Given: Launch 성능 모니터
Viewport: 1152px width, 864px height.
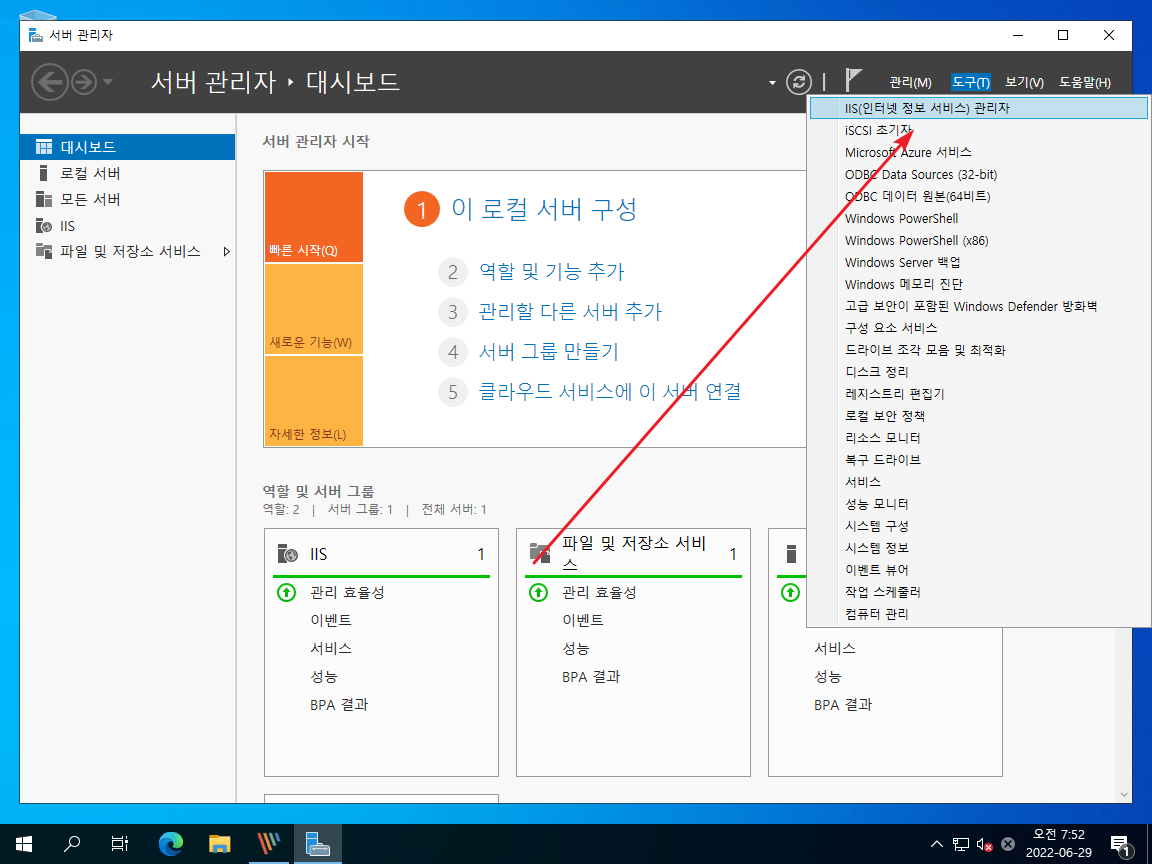Looking at the screenshot, I should (979, 504).
